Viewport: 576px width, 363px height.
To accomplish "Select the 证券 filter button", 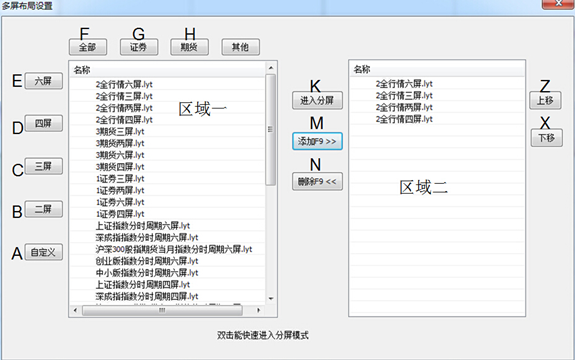I will click(x=139, y=47).
